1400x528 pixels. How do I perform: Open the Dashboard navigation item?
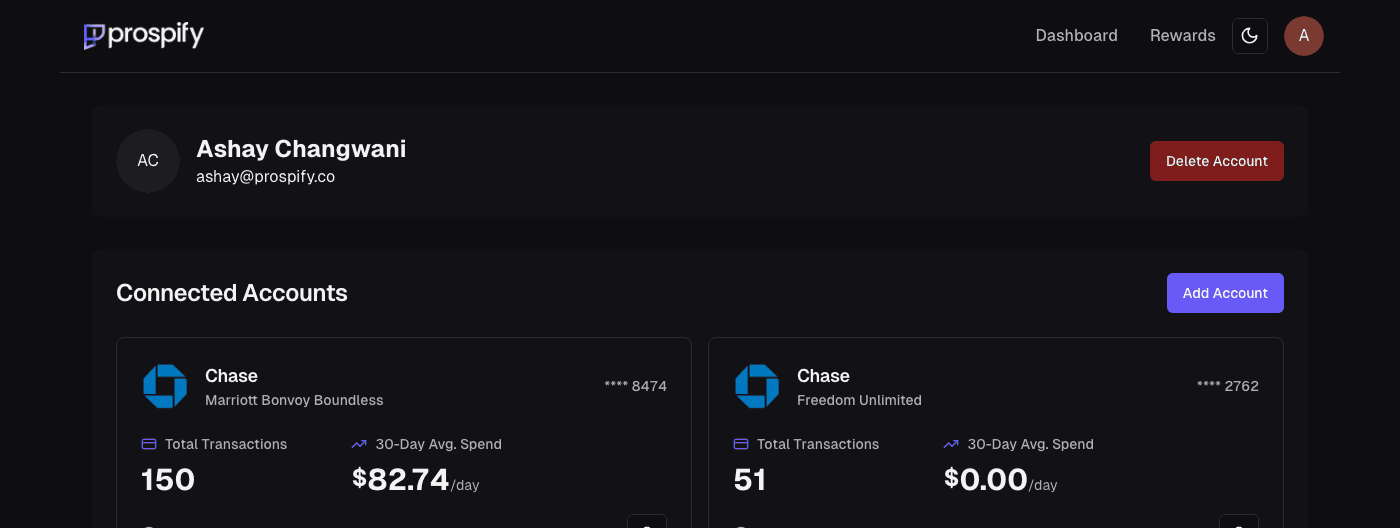coord(1076,36)
